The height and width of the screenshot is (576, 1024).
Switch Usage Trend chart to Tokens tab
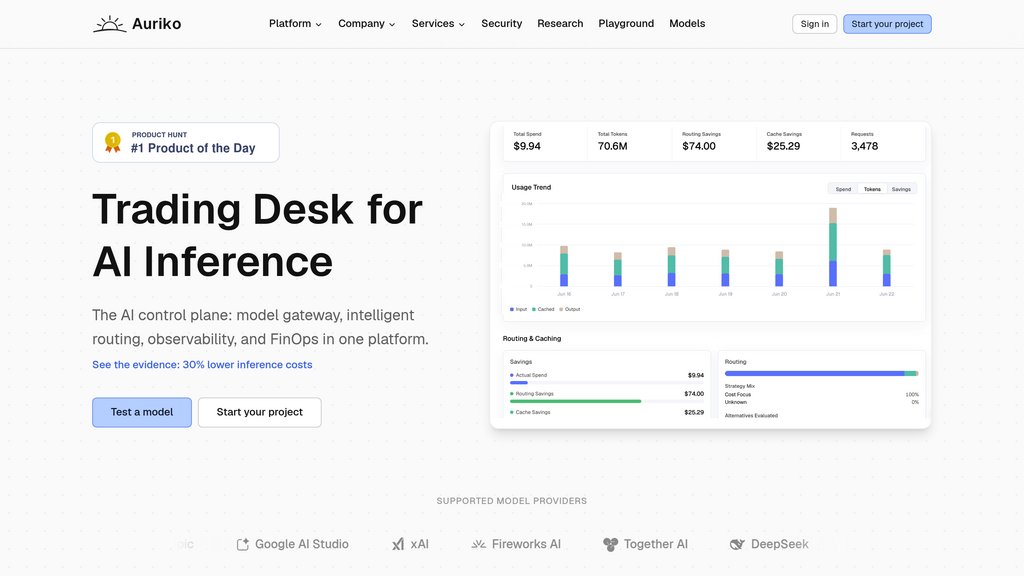pyautogui.click(x=872, y=189)
